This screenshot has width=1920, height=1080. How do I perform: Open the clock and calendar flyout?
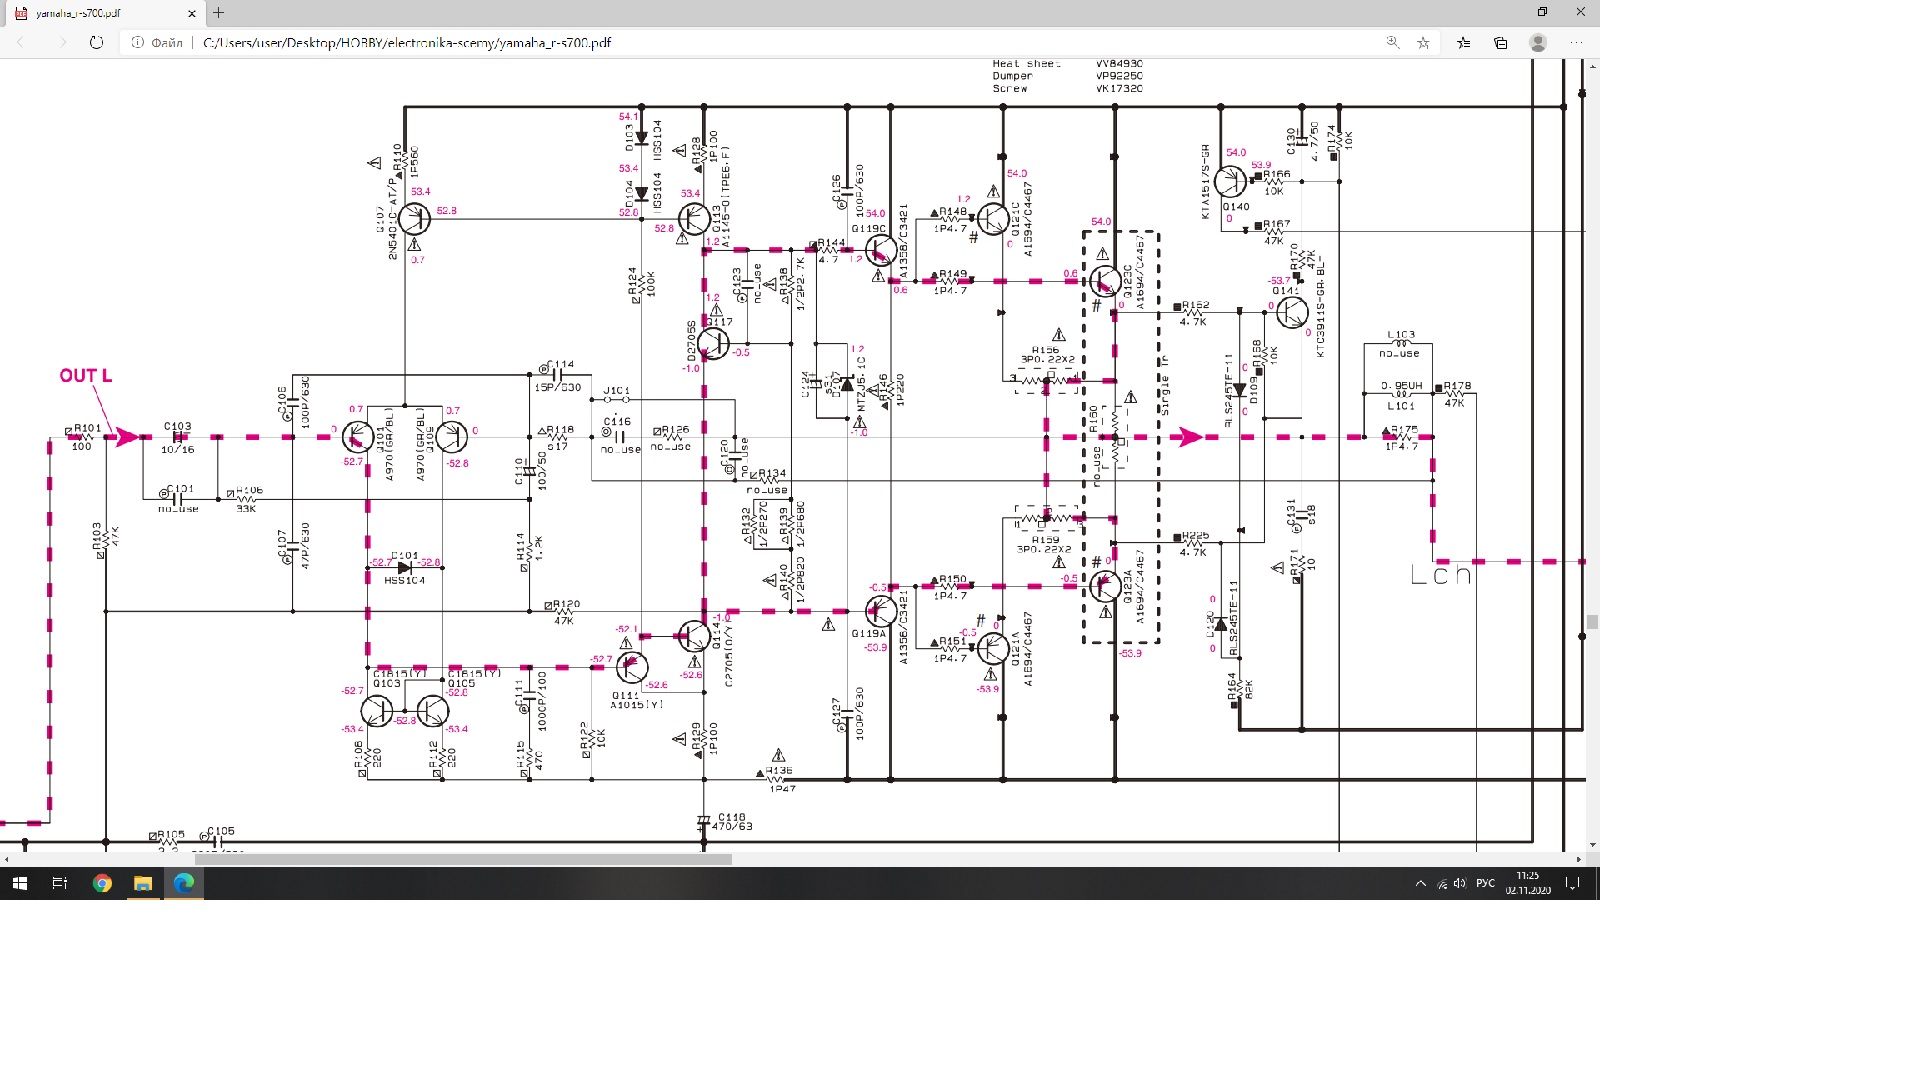1528,883
